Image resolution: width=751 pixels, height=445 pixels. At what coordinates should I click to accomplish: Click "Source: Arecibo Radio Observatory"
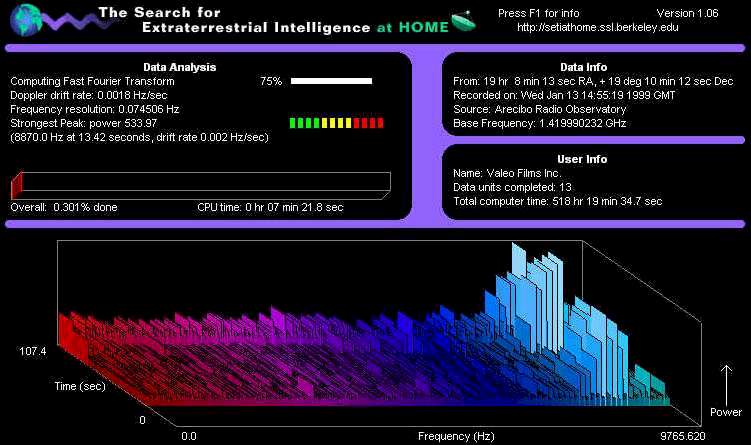(540, 109)
